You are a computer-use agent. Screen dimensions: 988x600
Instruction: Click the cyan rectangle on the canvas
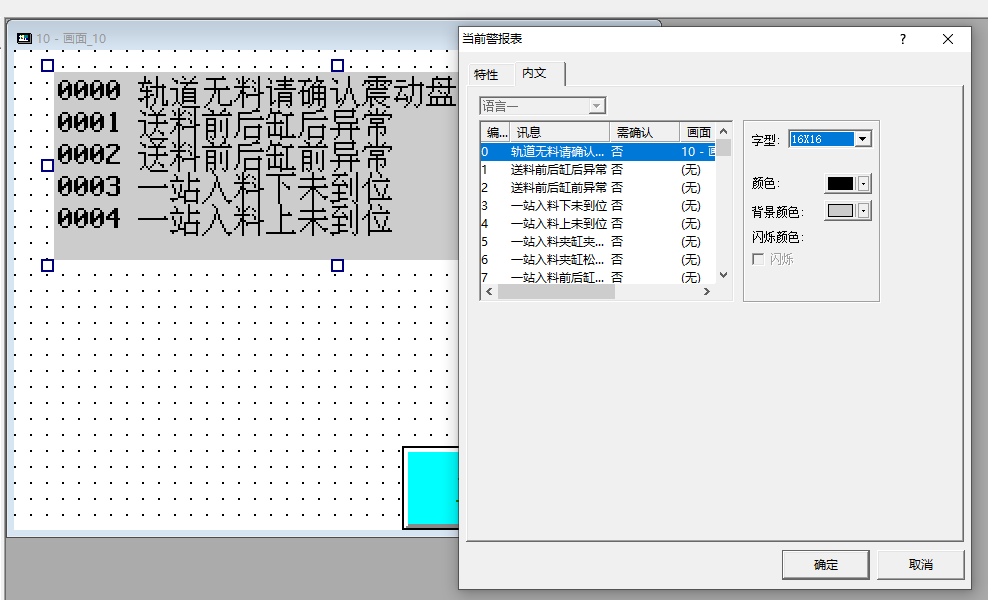(431, 487)
